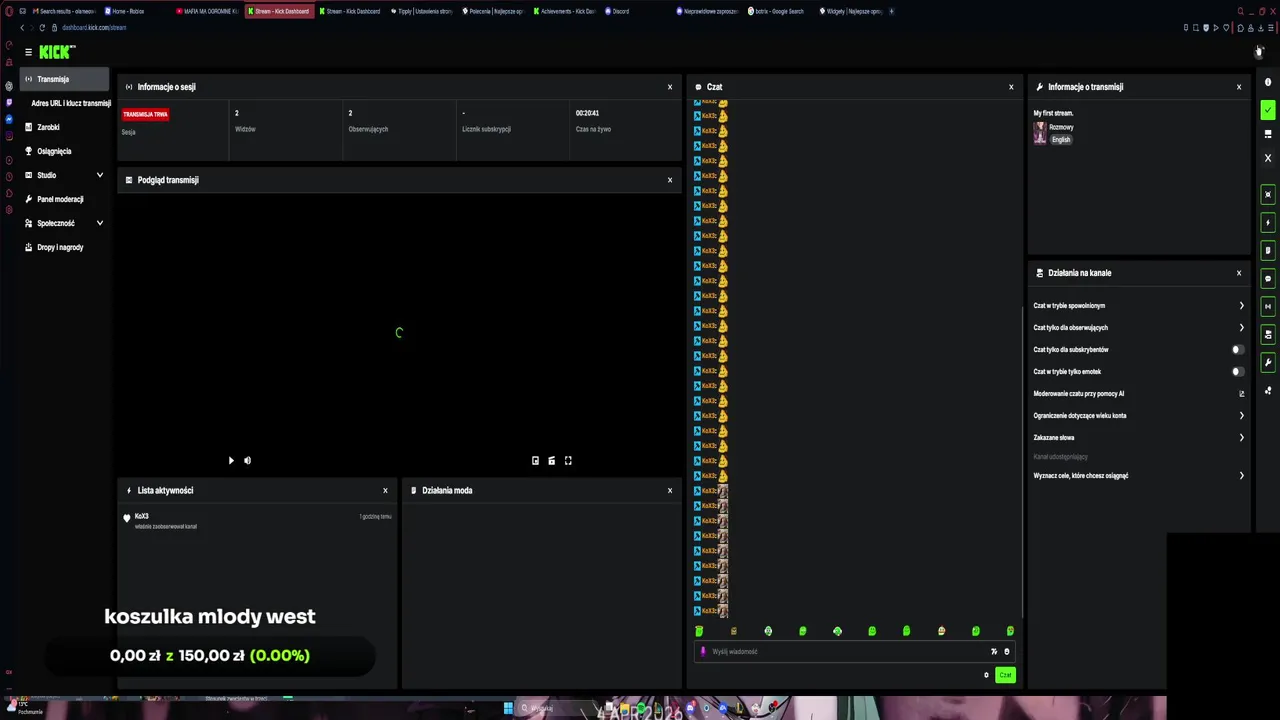Close the Informacje o transmisji panel
The image size is (1280, 720).
(1239, 87)
